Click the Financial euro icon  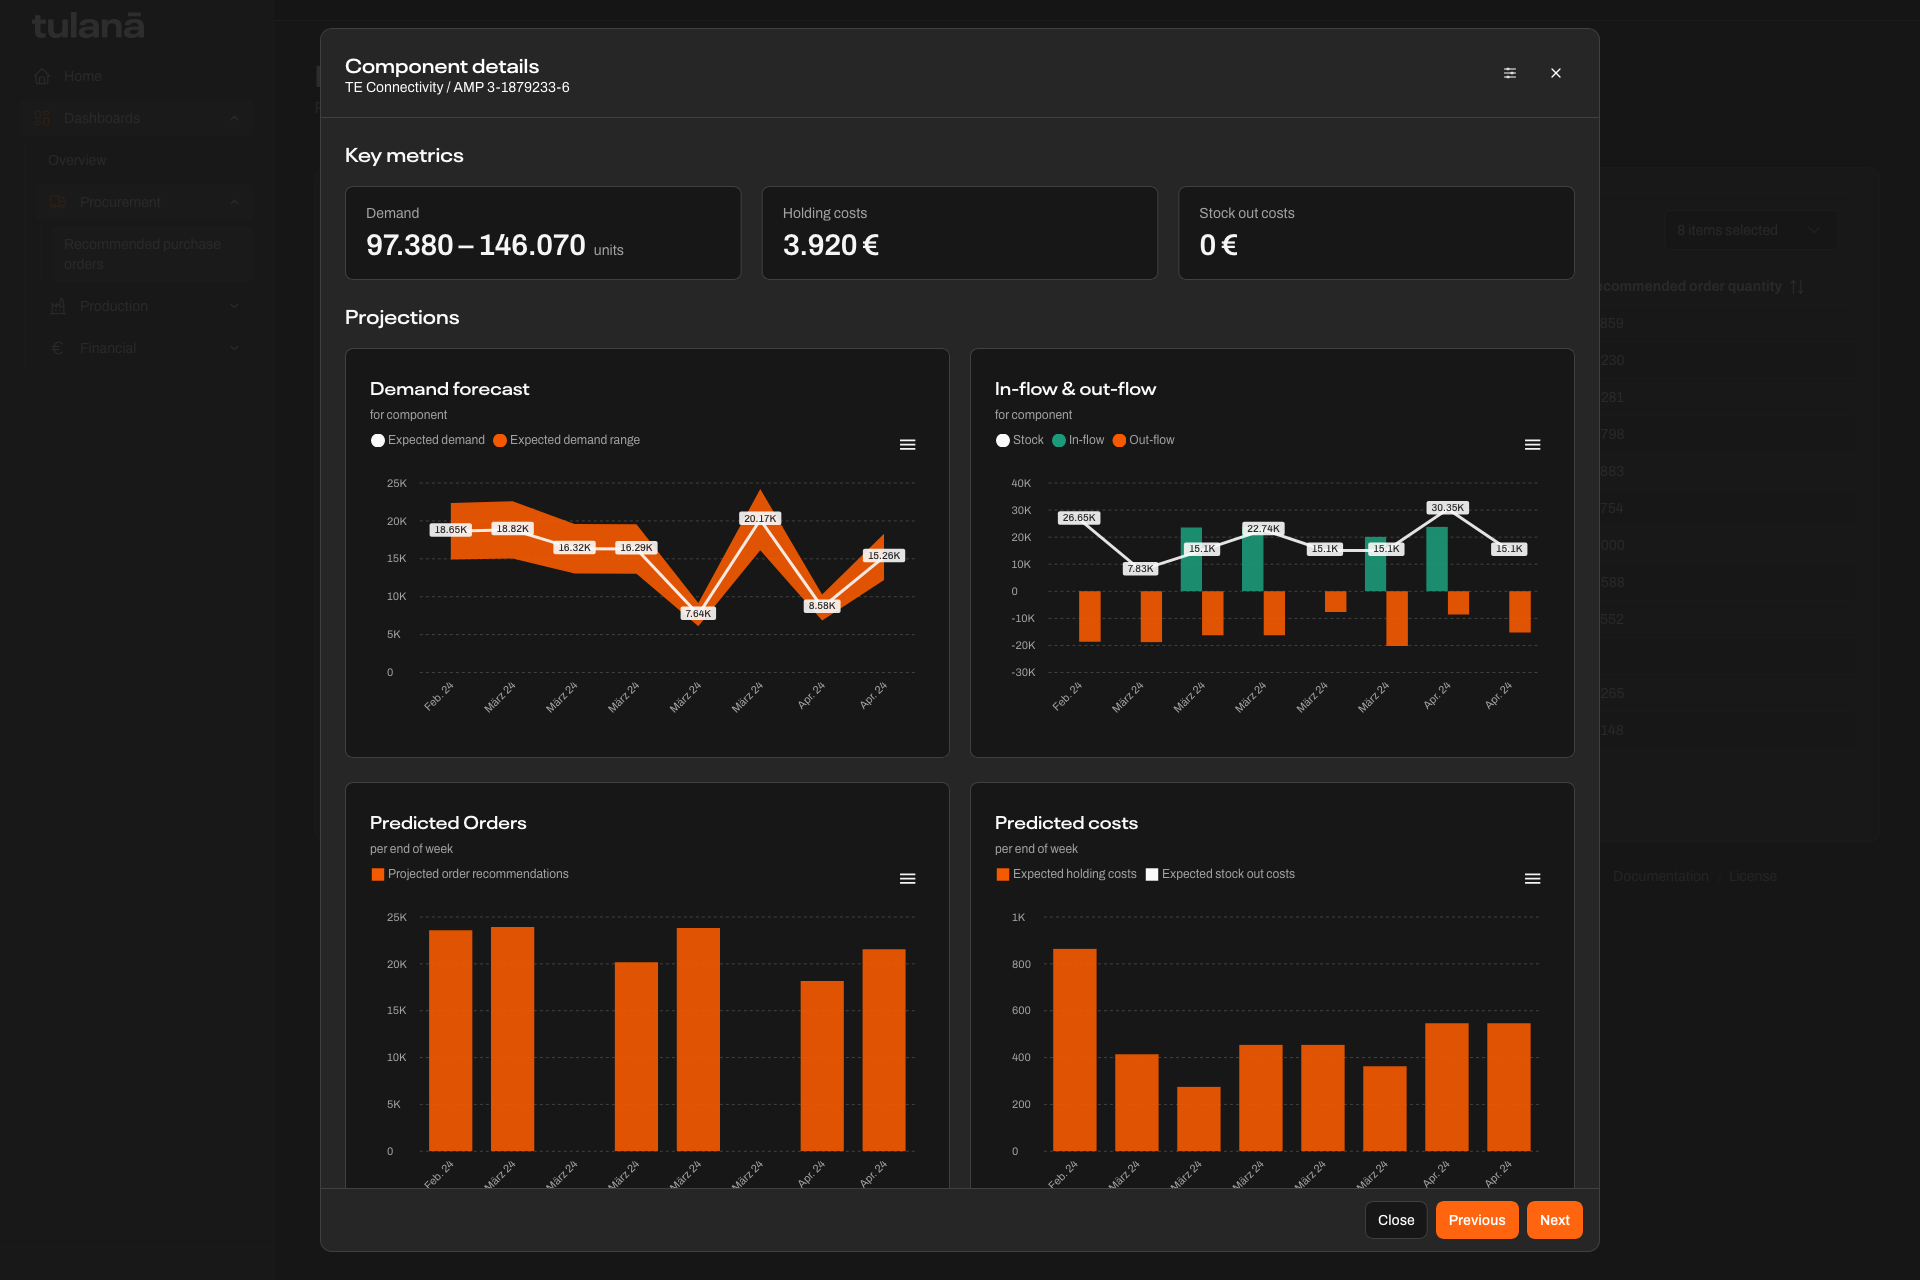coord(58,348)
